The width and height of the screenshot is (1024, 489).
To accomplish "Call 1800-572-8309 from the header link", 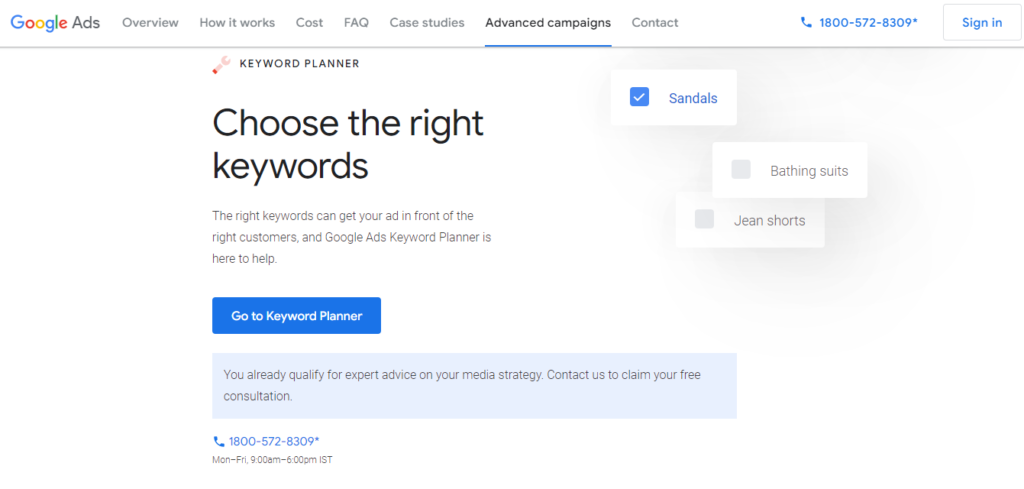I will coord(868,23).
